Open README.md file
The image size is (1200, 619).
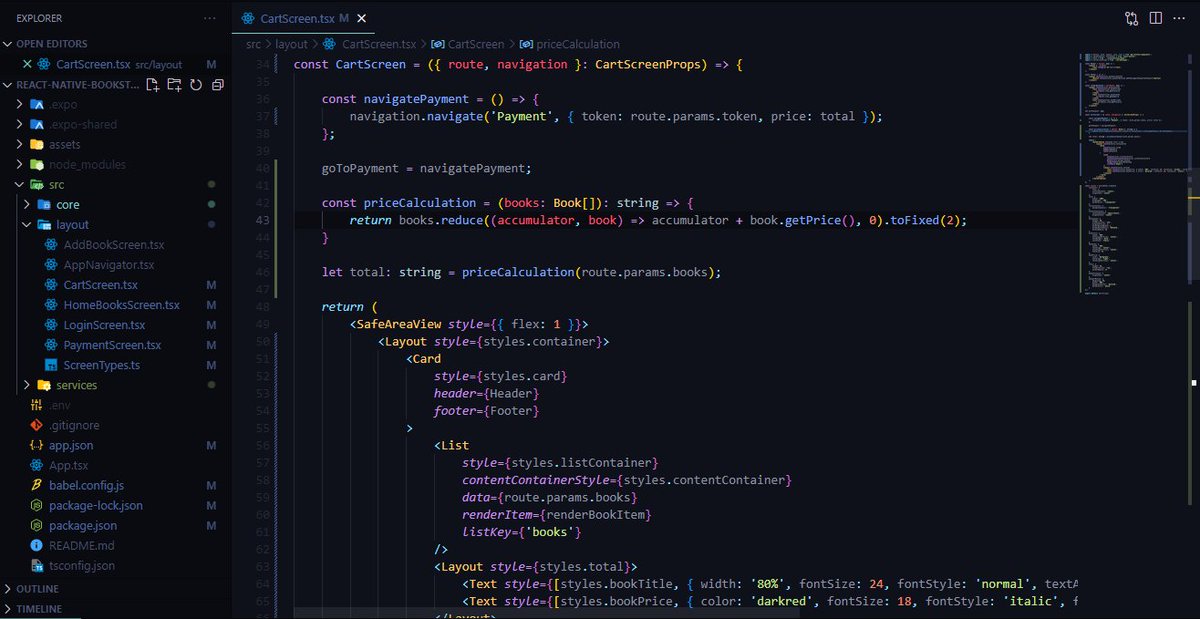coord(115,545)
